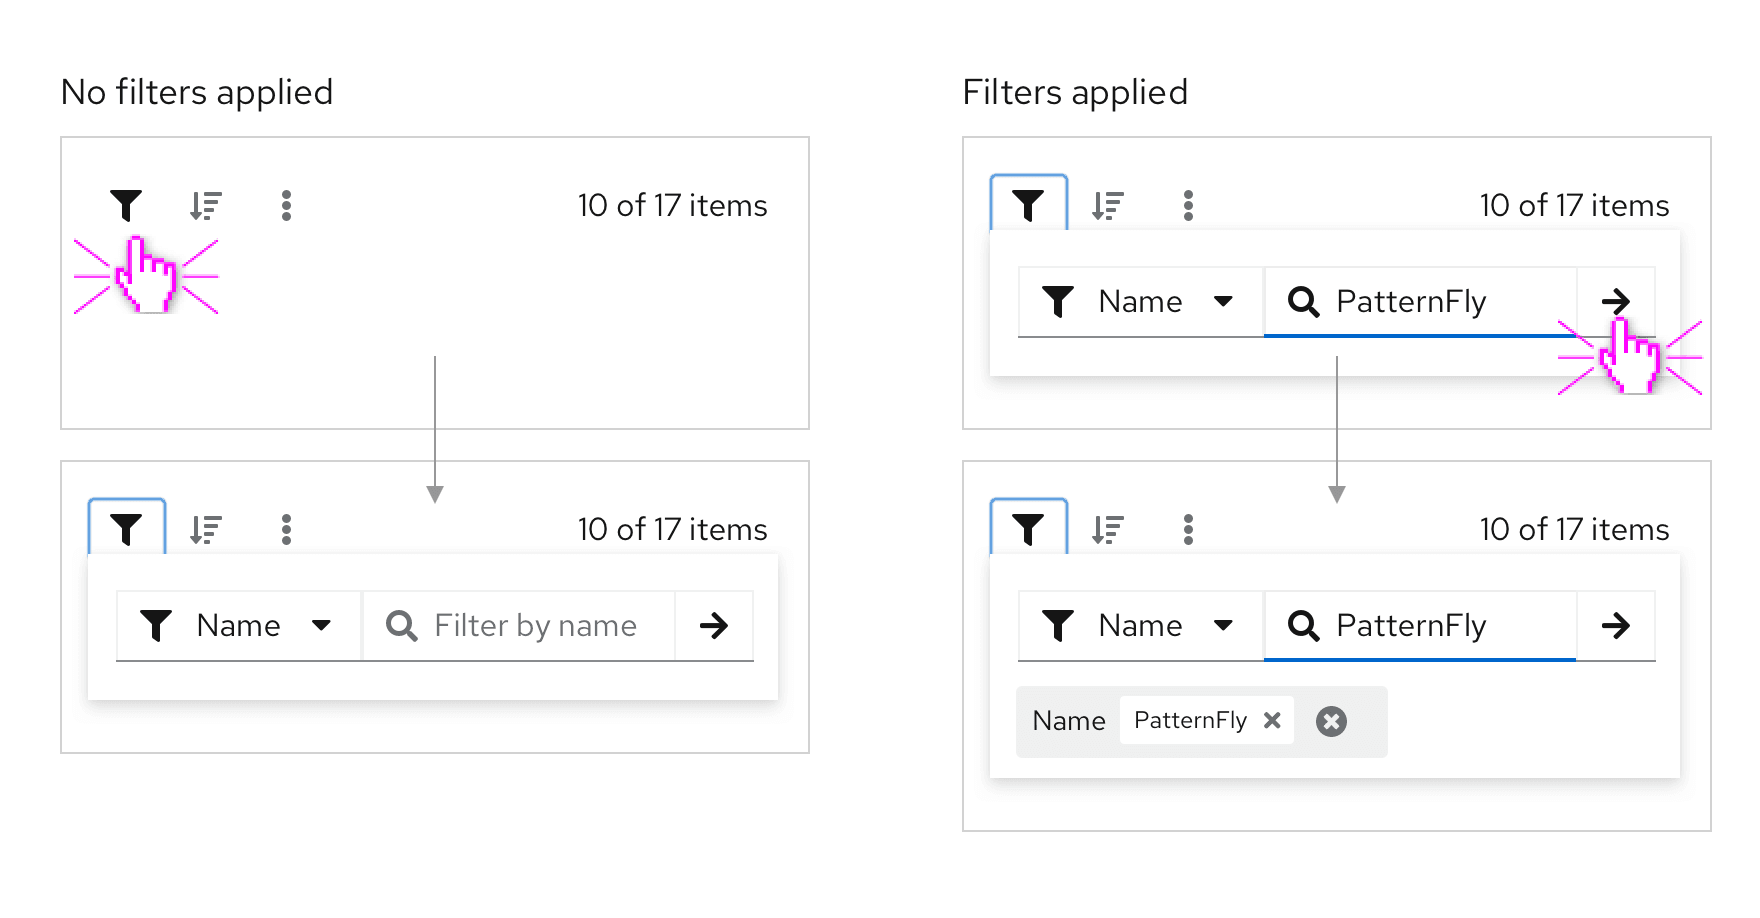Click the sort icon in the collapsed no-filters toolbar
1760x918 pixels.
(206, 205)
